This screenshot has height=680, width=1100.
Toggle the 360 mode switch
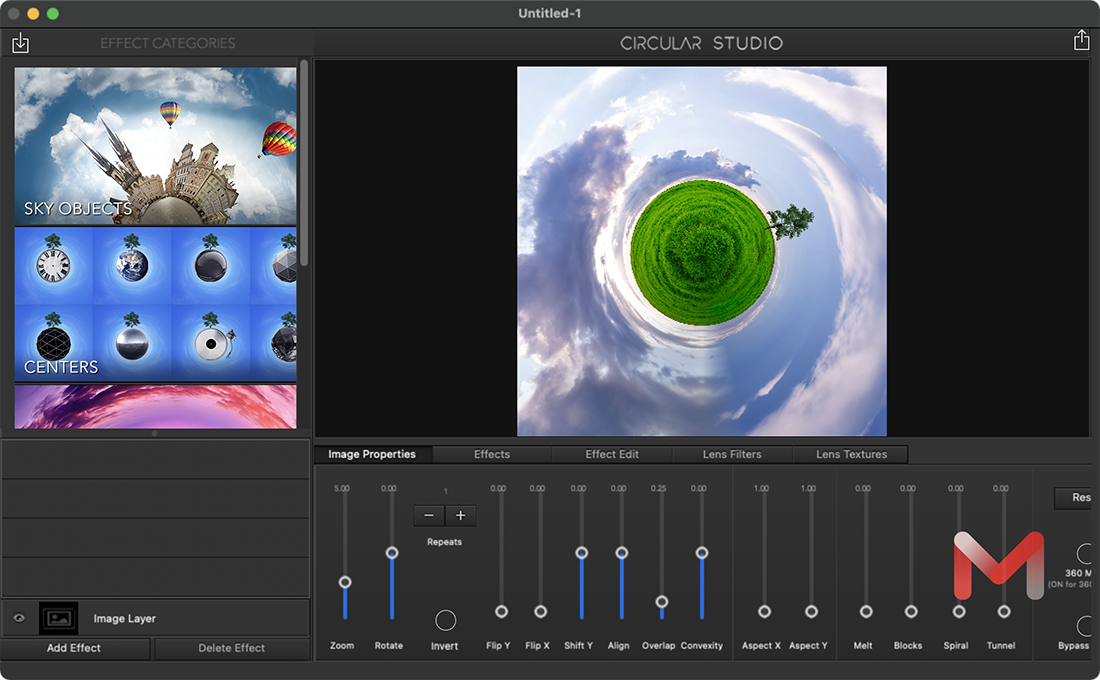[1084, 553]
